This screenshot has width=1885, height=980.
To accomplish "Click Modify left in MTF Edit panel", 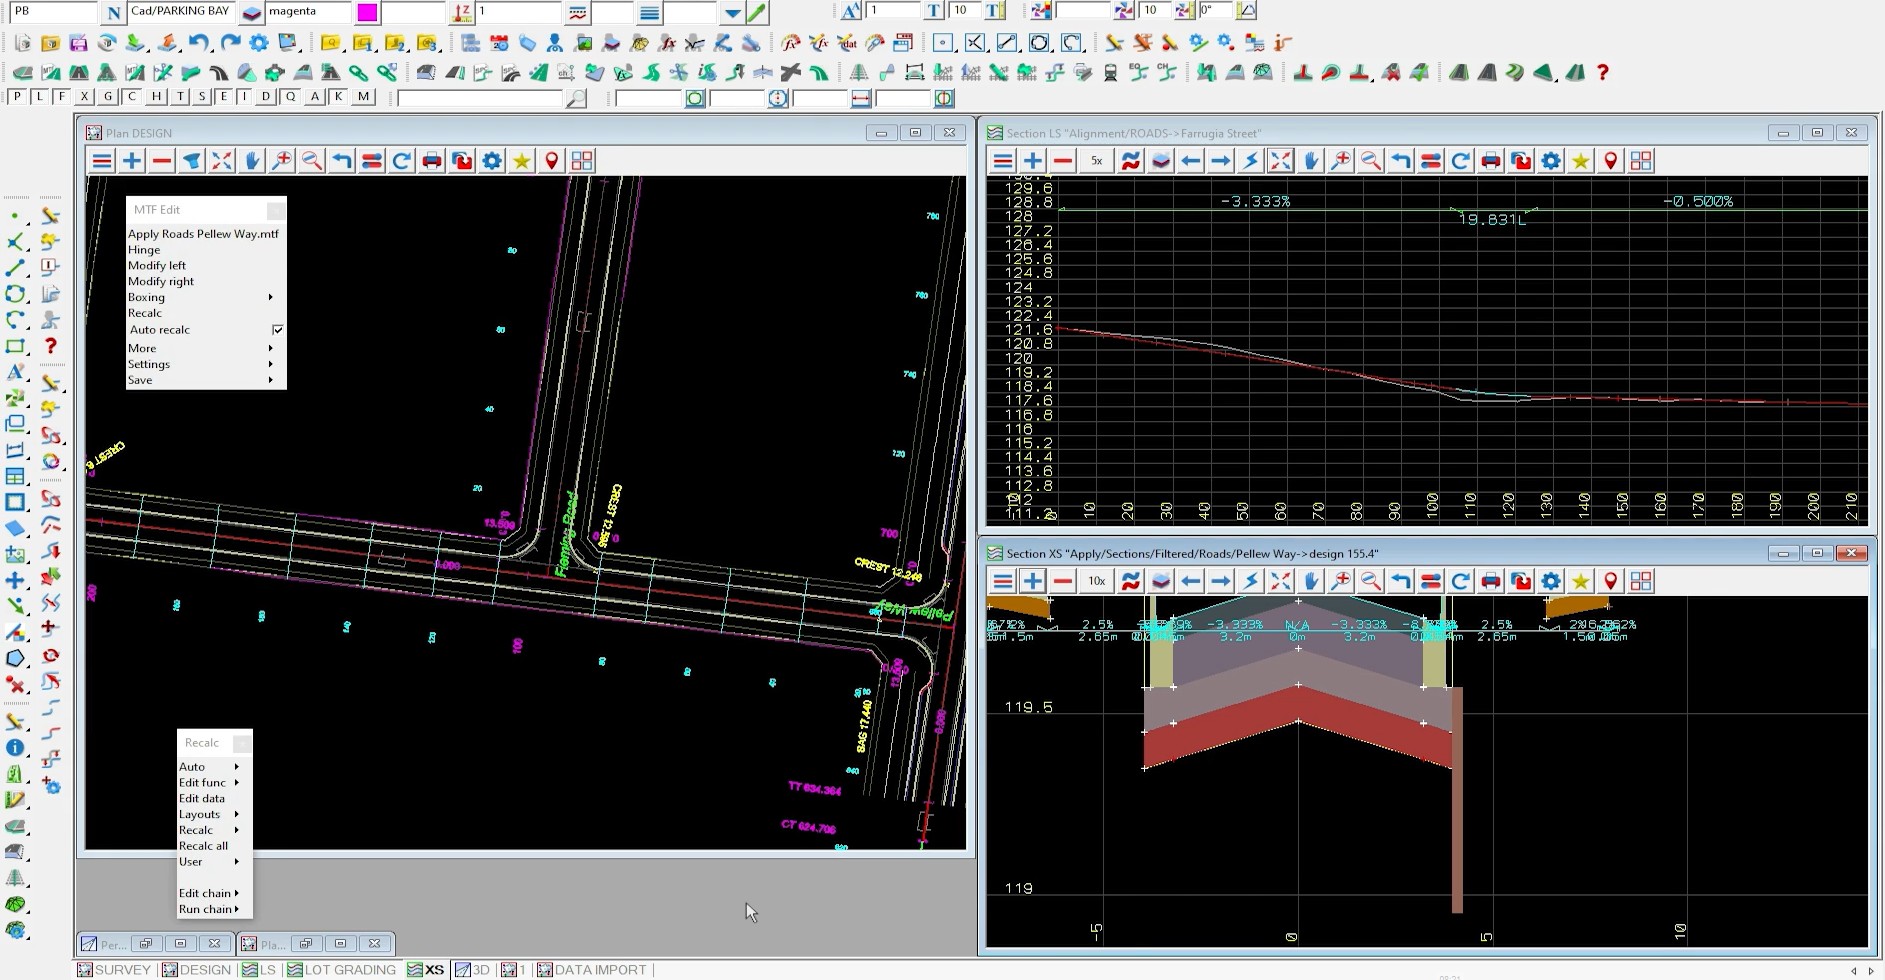I will (x=157, y=266).
